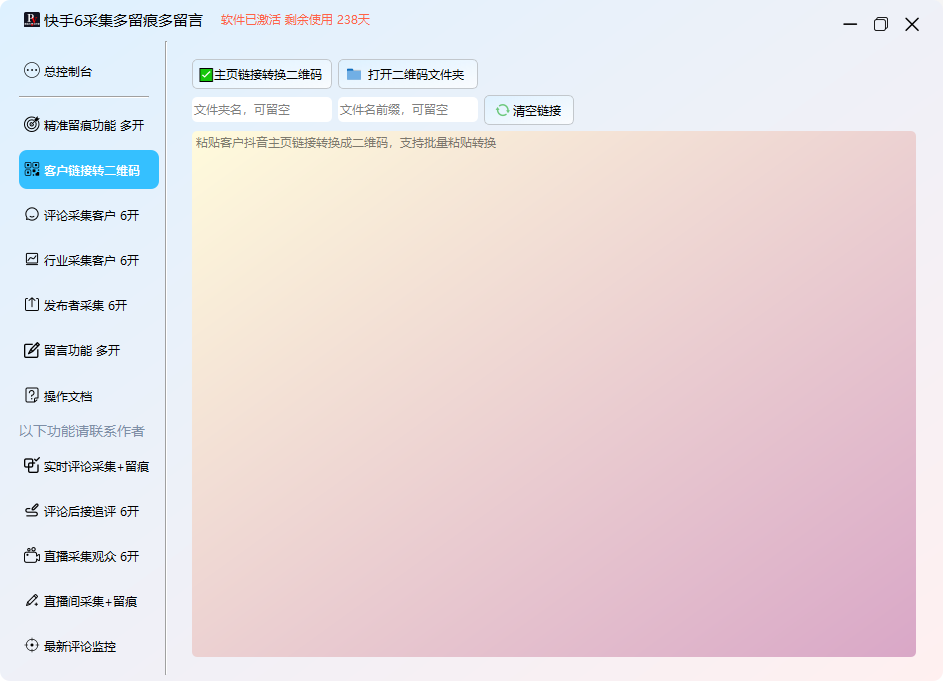Image resolution: width=943 pixels, height=681 pixels.
Task: Select 直播间采集+留痕 in the sidebar
Action: [88, 601]
